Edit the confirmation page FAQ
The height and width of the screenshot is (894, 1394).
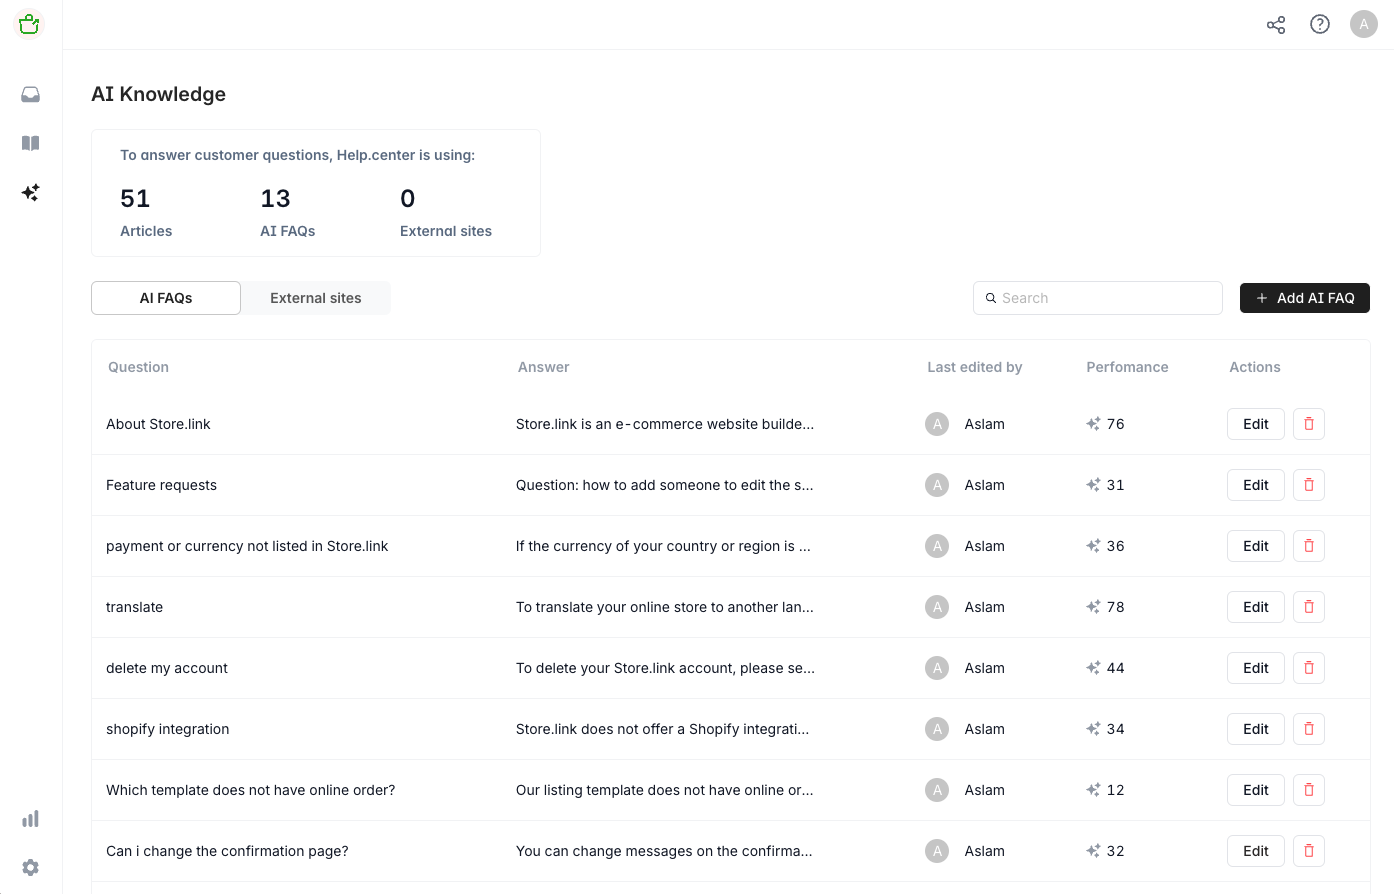(1255, 851)
